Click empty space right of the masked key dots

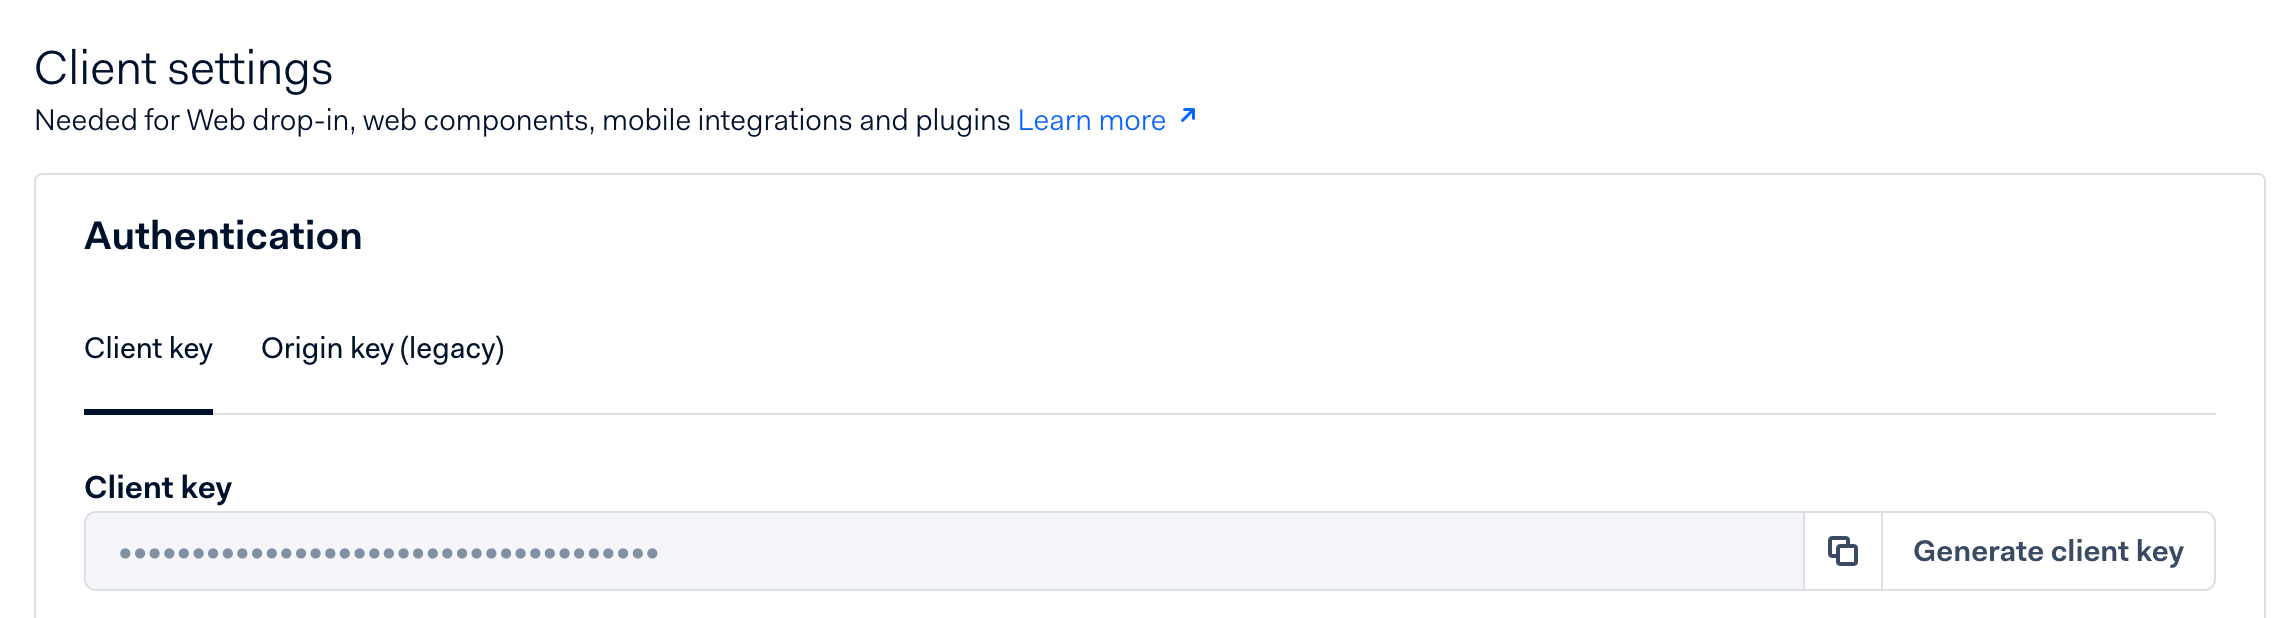[1200, 552]
